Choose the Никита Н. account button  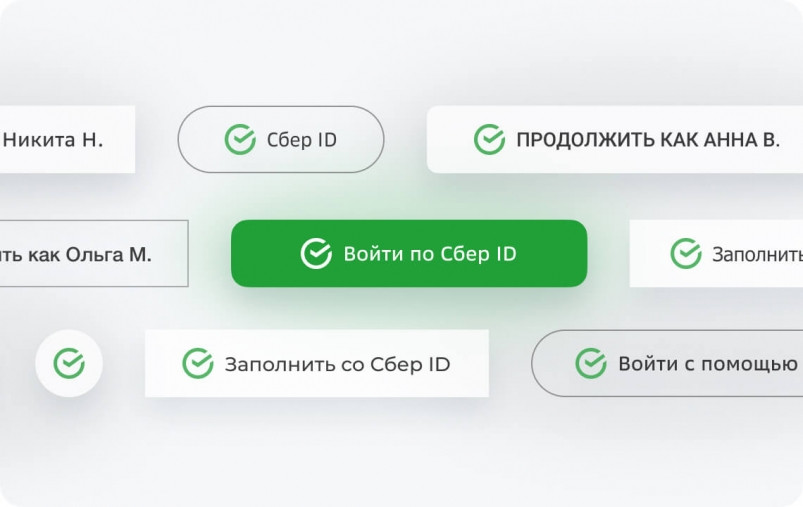[66, 140]
